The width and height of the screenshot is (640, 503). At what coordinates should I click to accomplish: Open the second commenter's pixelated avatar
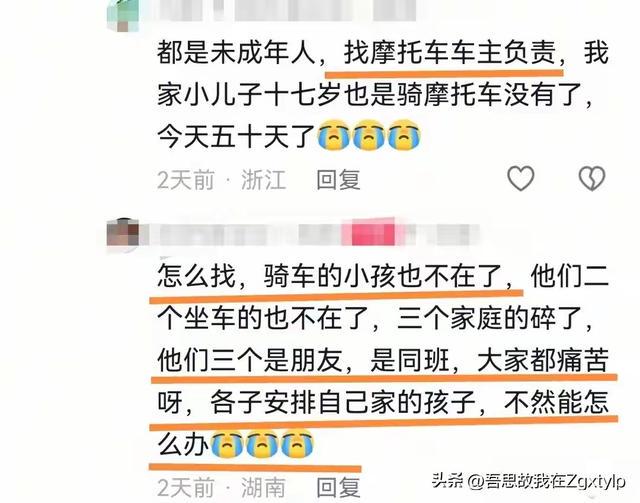[122, 234]
